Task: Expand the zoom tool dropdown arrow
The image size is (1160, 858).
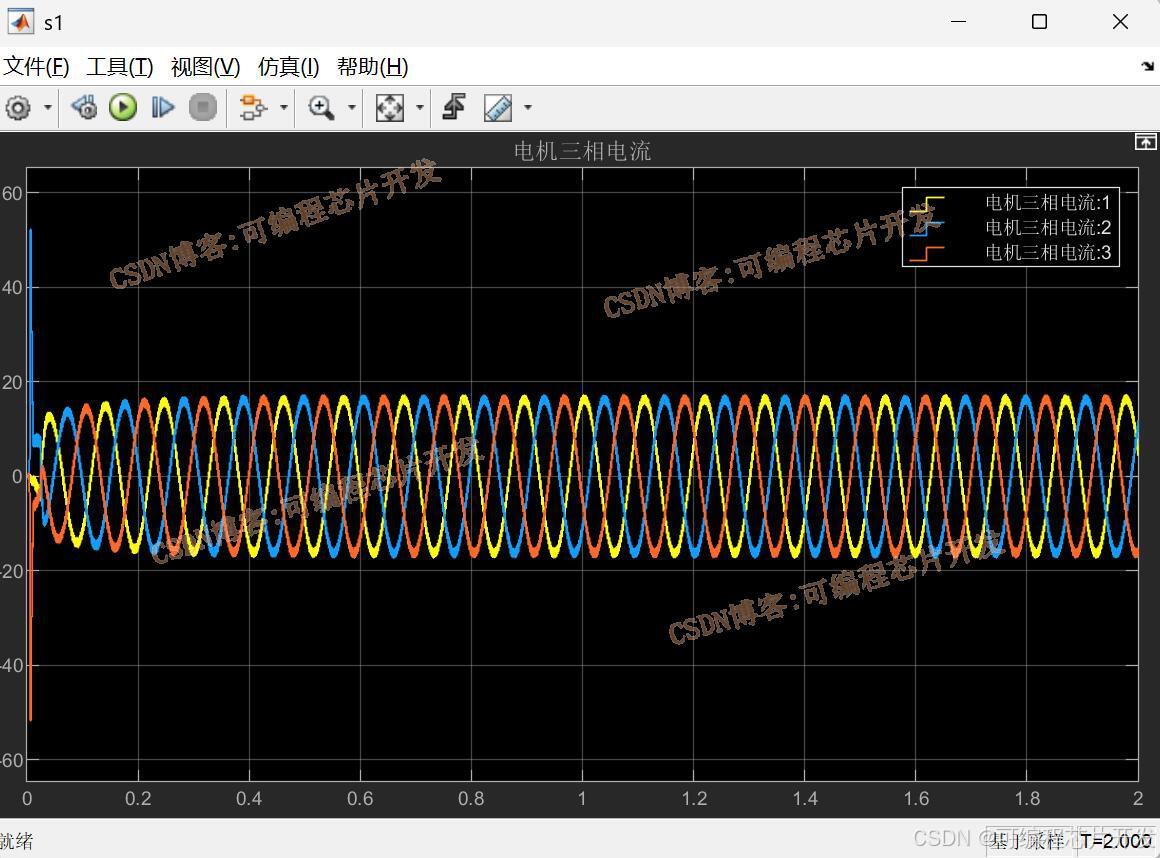Action: [x=351, y=108]
